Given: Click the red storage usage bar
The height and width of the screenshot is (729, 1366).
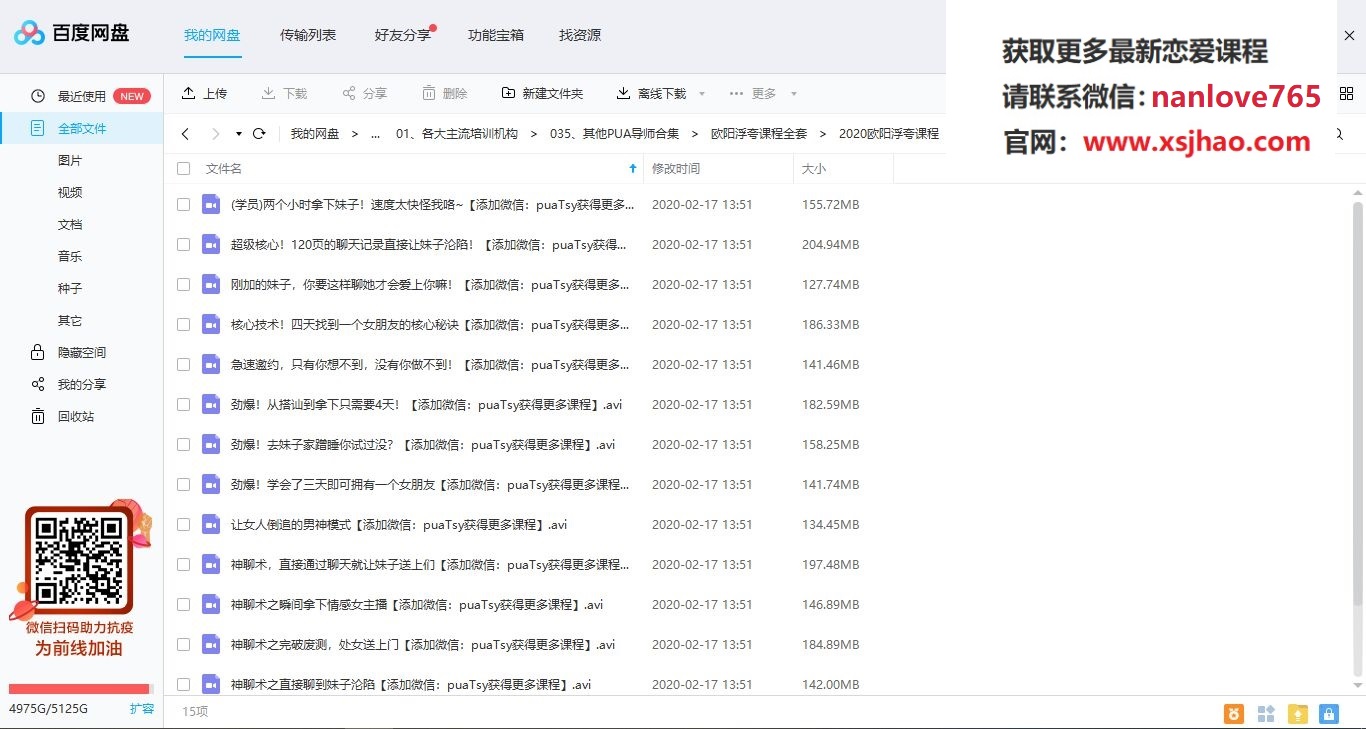Looking at the screenshot, I should point(79,689).
